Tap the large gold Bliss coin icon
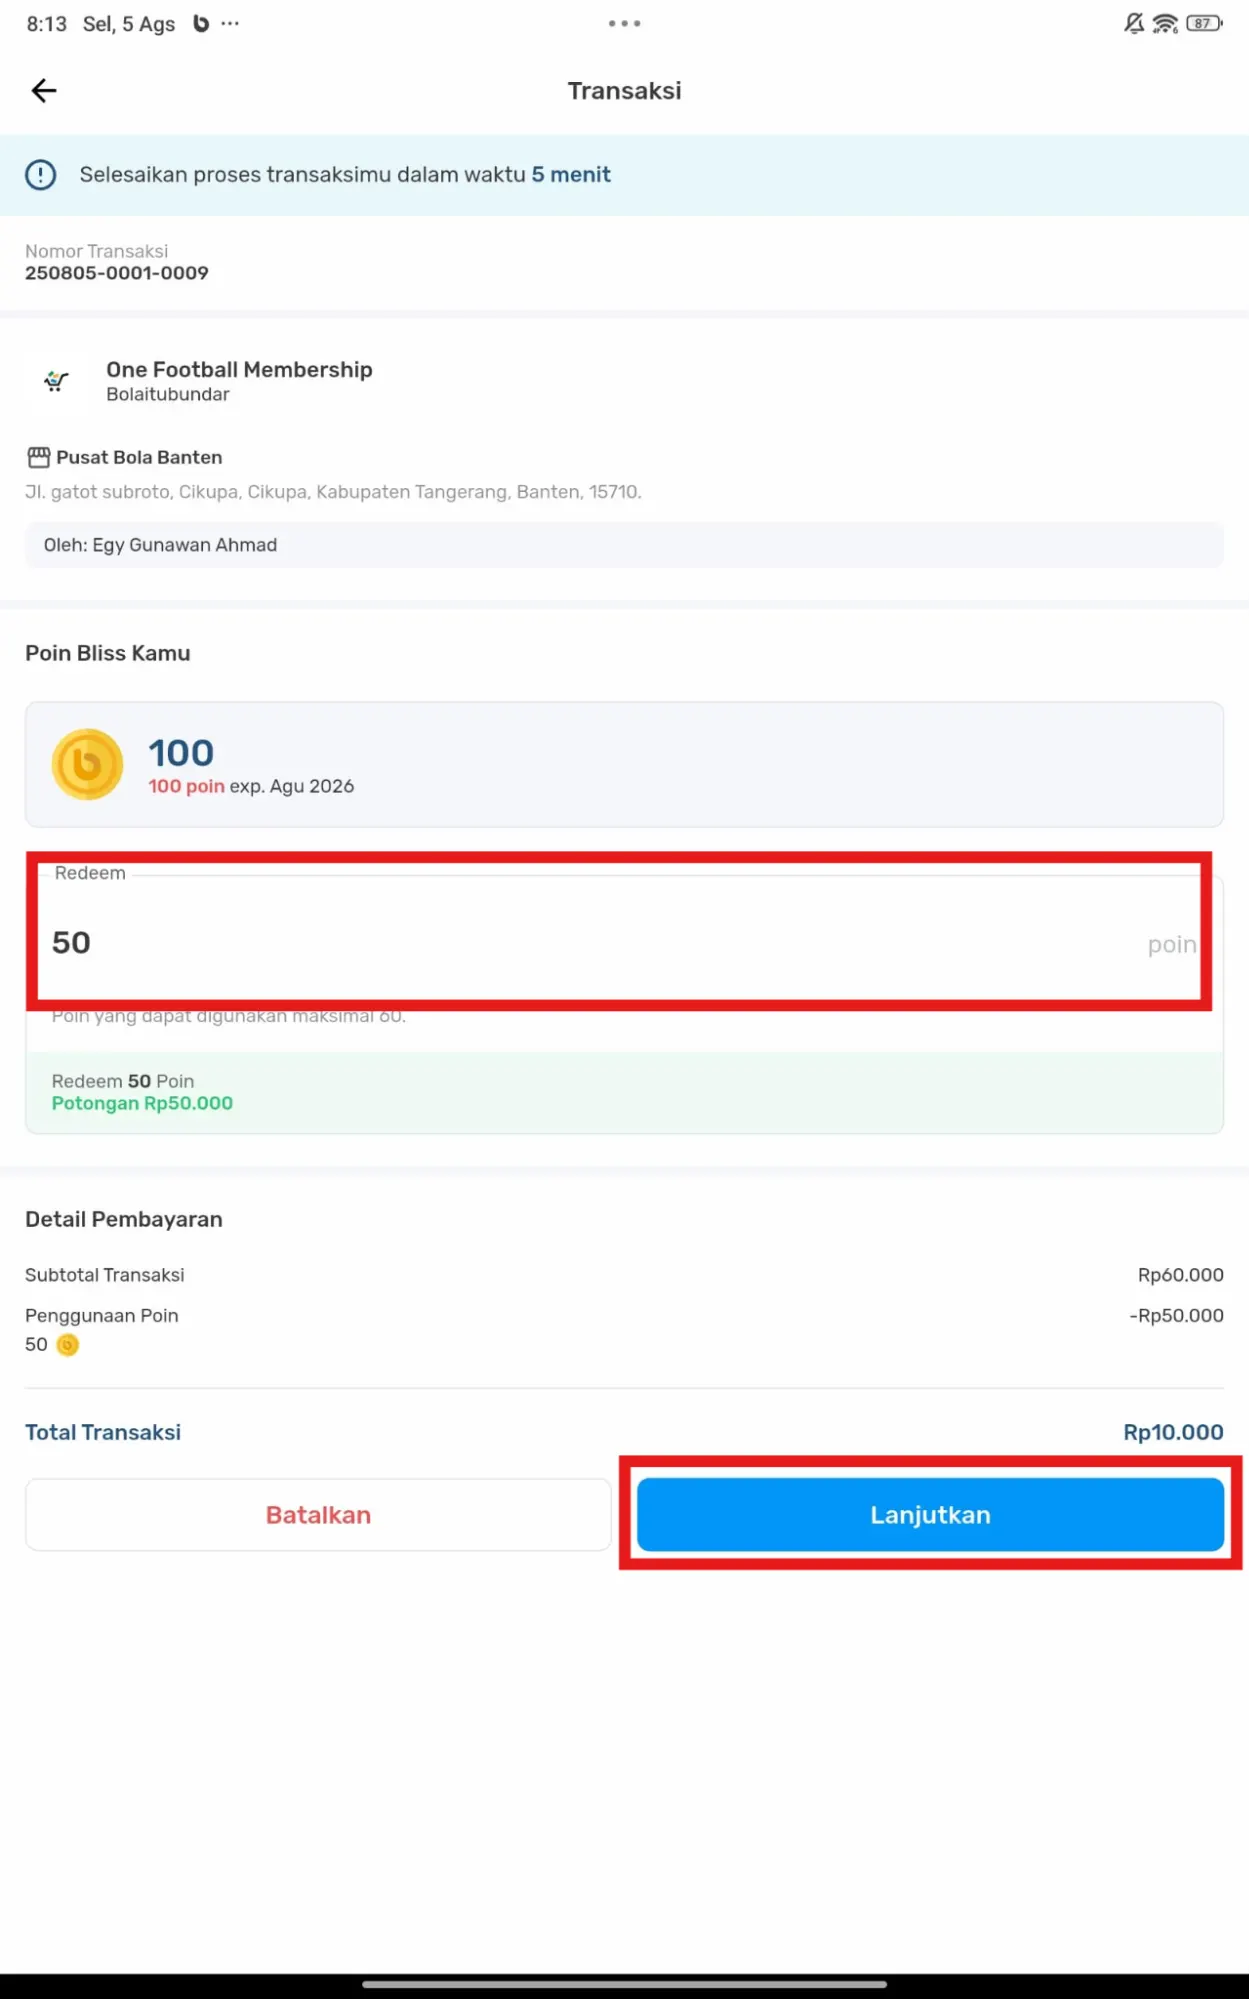 click(x=87, y=765)
